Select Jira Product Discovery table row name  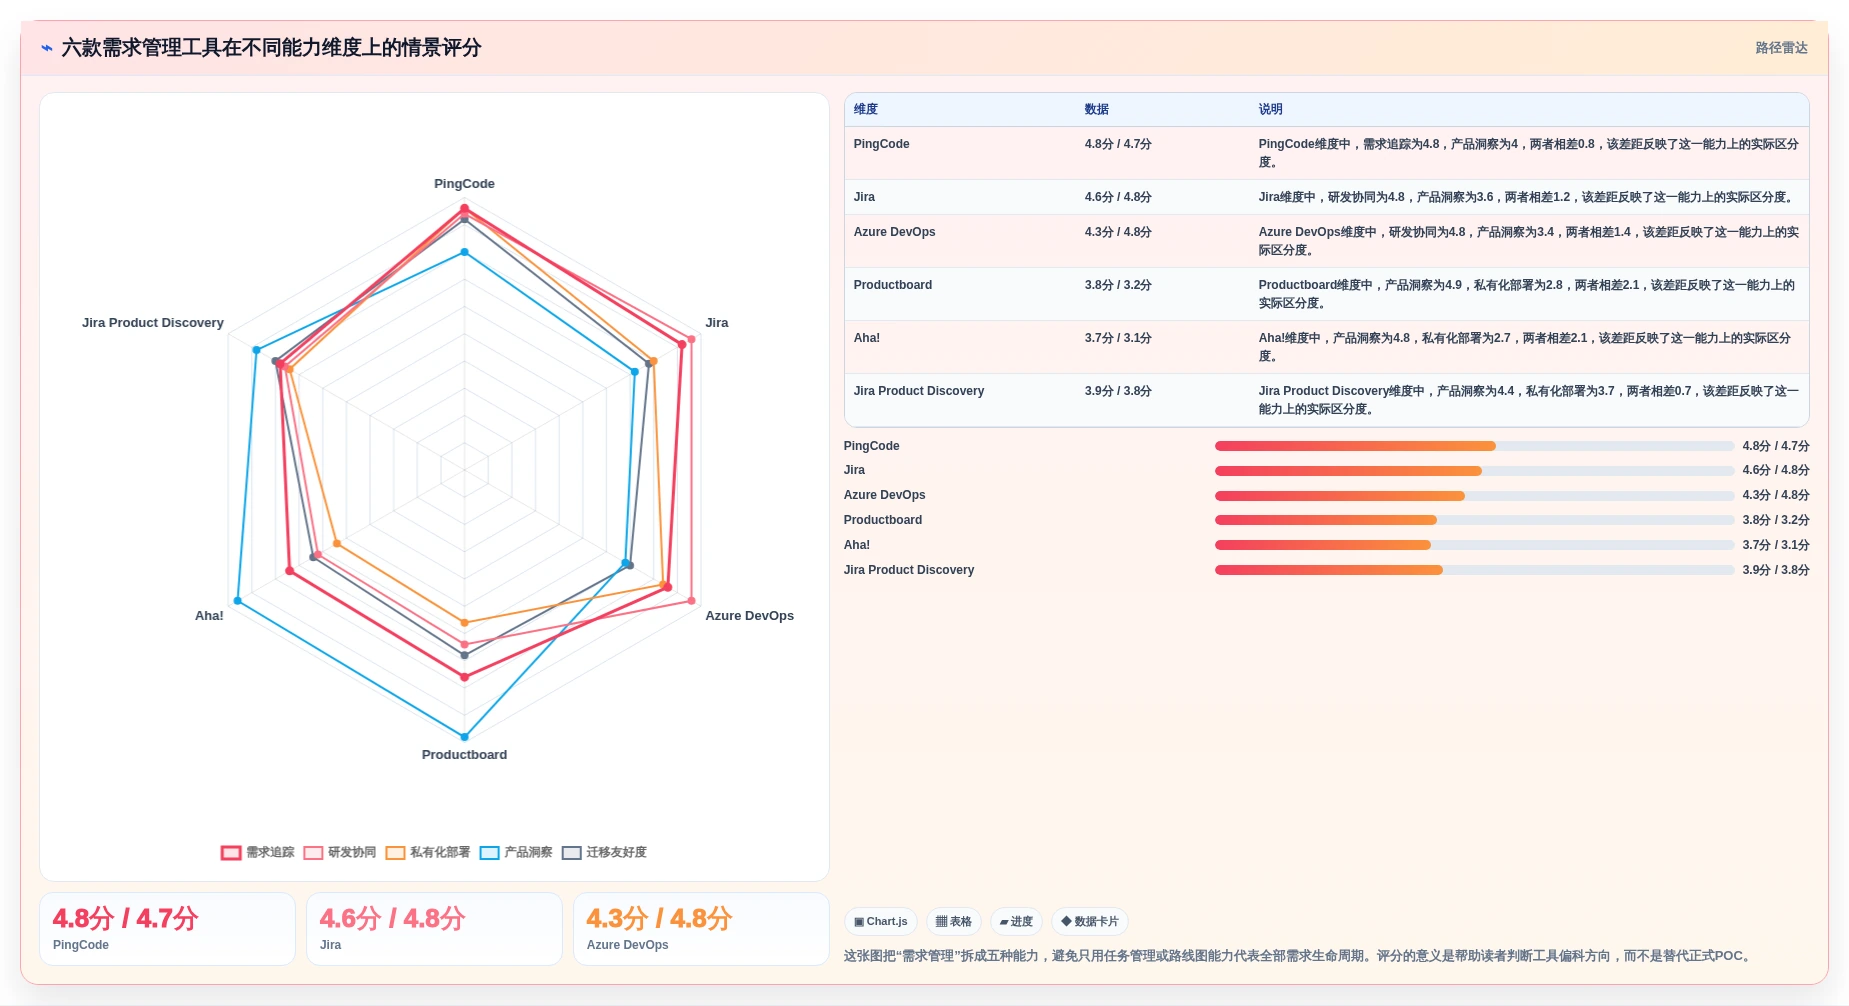918,391
